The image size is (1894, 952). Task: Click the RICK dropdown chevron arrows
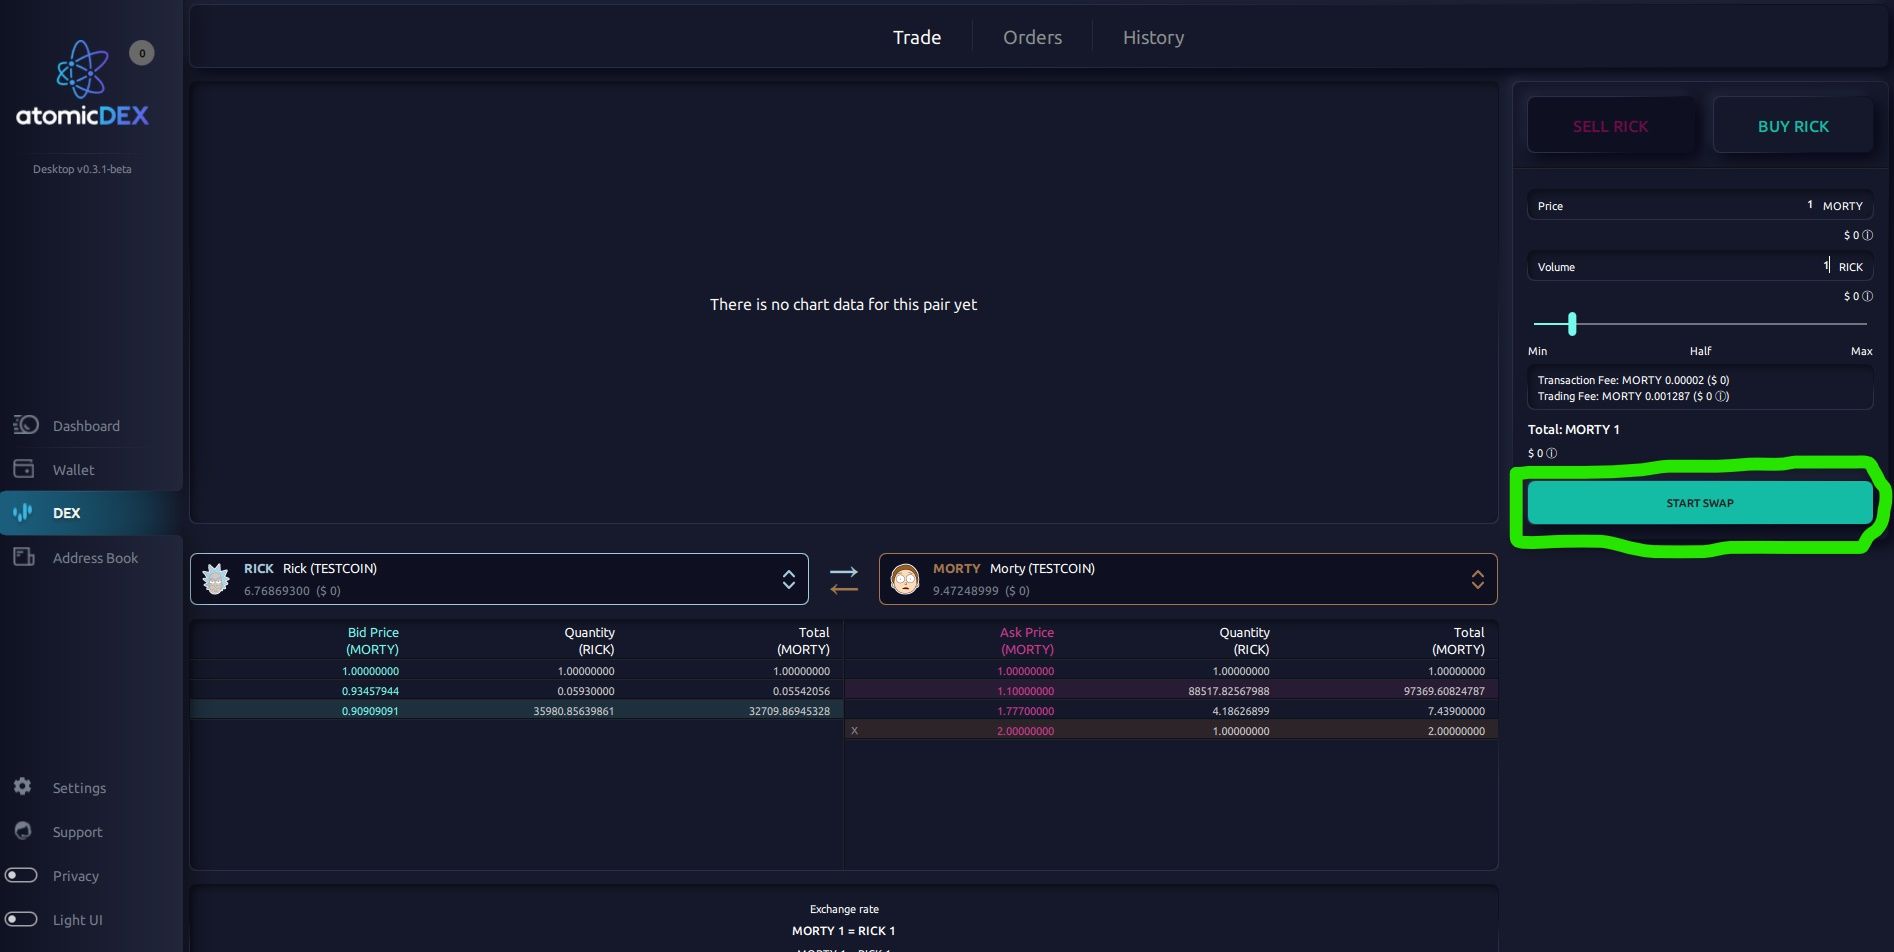(789, 580)
